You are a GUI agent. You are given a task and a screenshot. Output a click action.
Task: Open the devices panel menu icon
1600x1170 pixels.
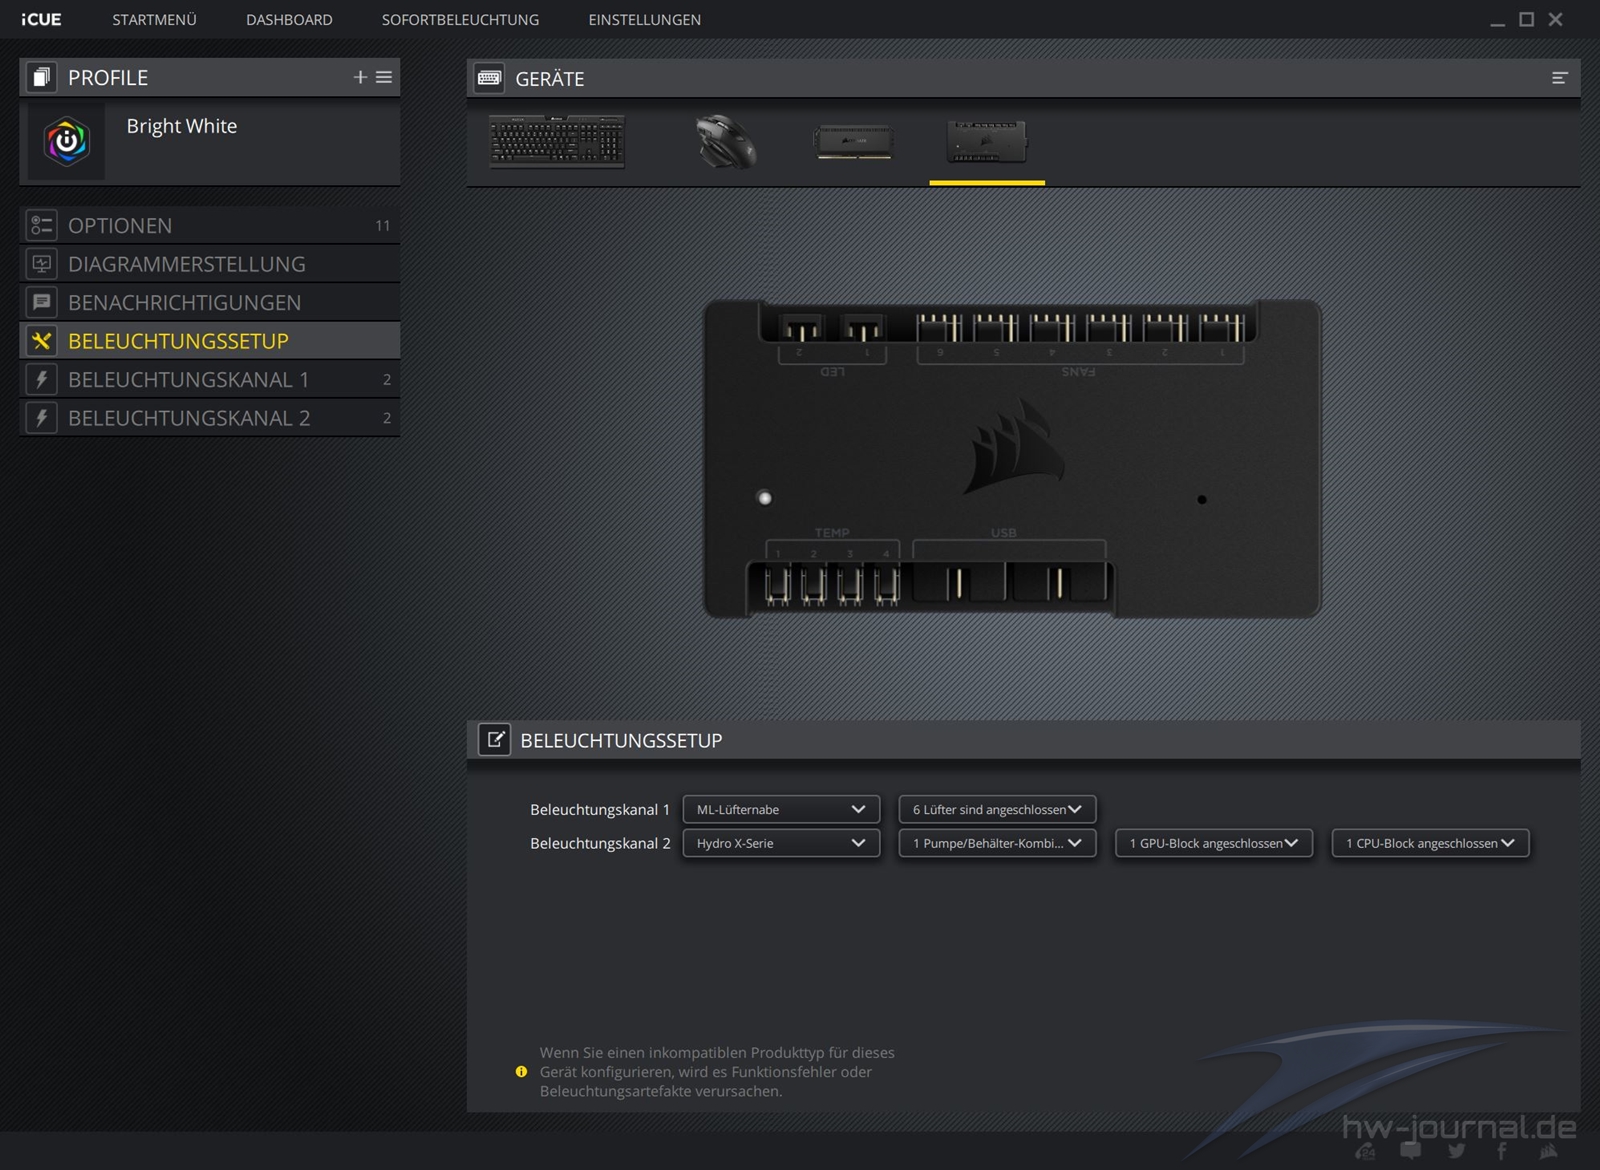point(1559,78)
